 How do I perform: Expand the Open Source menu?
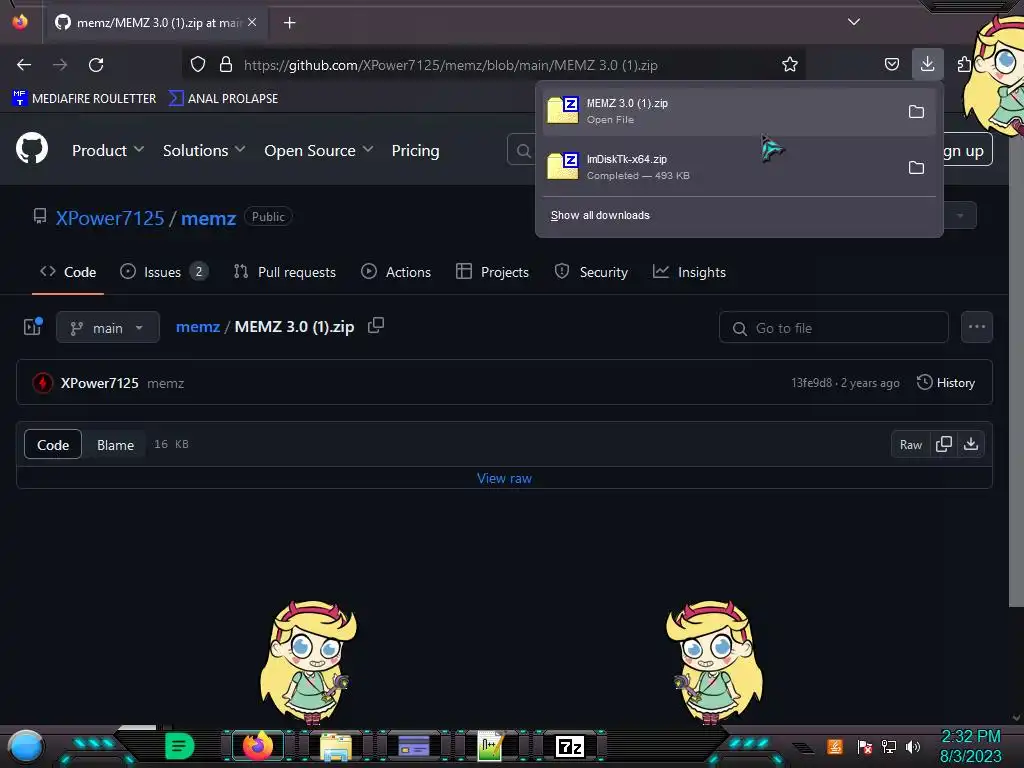click(x=319, y=150)
